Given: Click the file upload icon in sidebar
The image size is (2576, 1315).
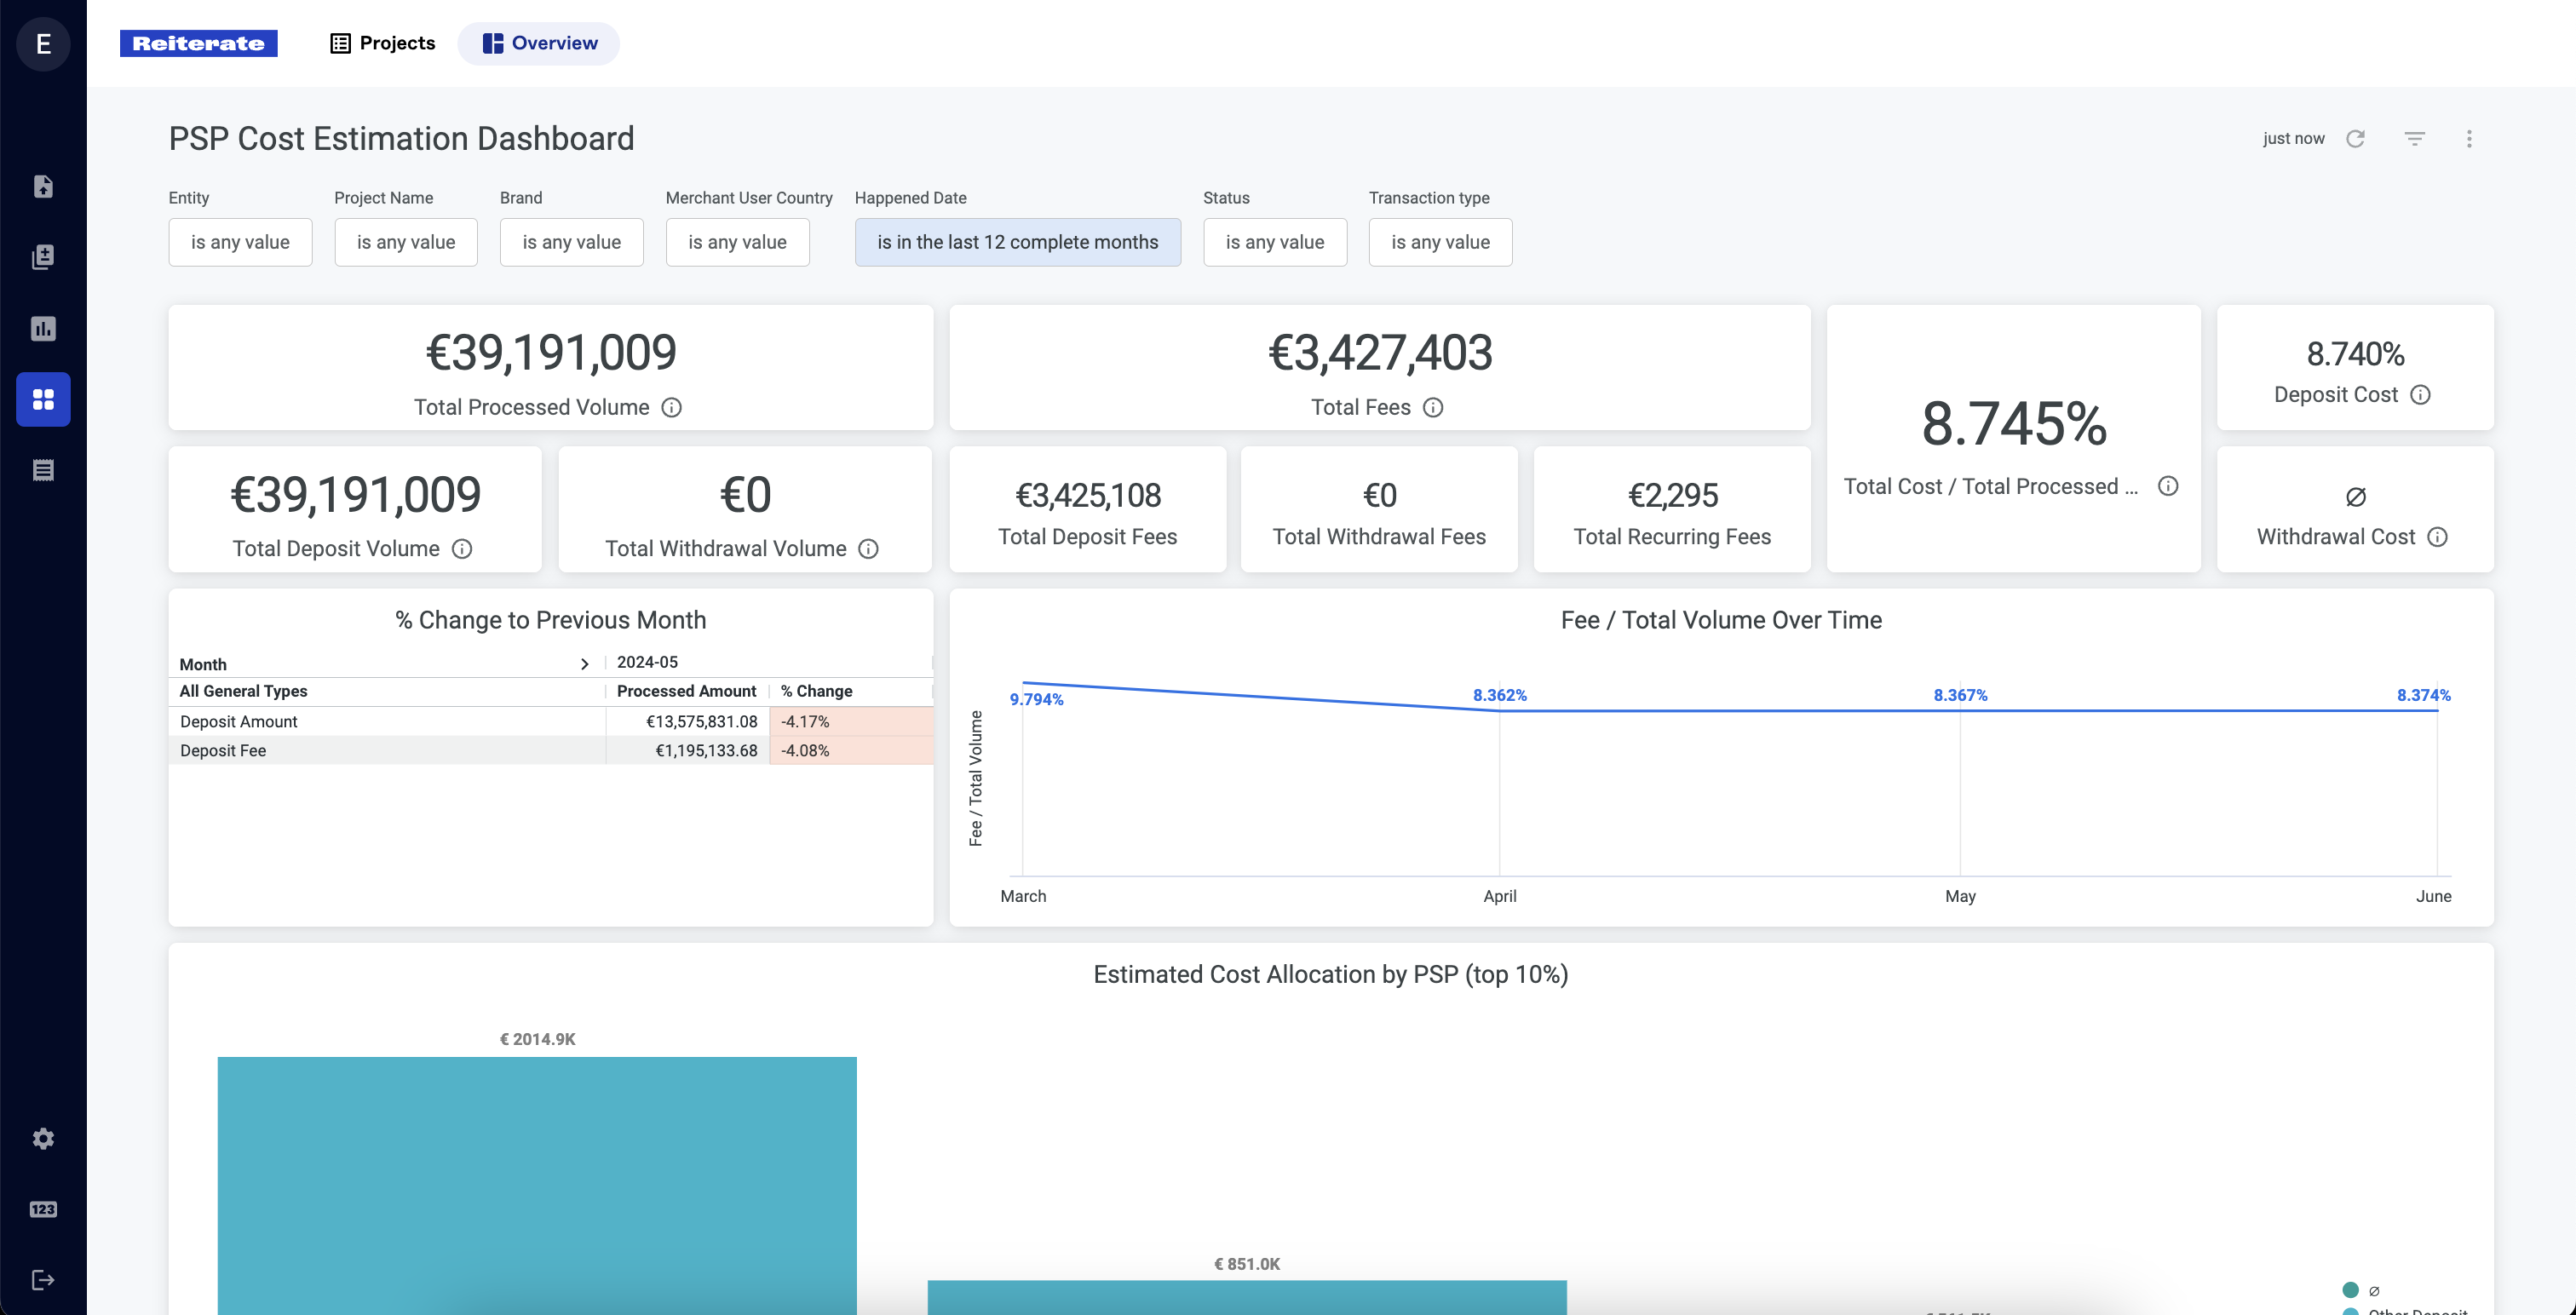Looking at the screenshot, I should click(x=43, y=186).
